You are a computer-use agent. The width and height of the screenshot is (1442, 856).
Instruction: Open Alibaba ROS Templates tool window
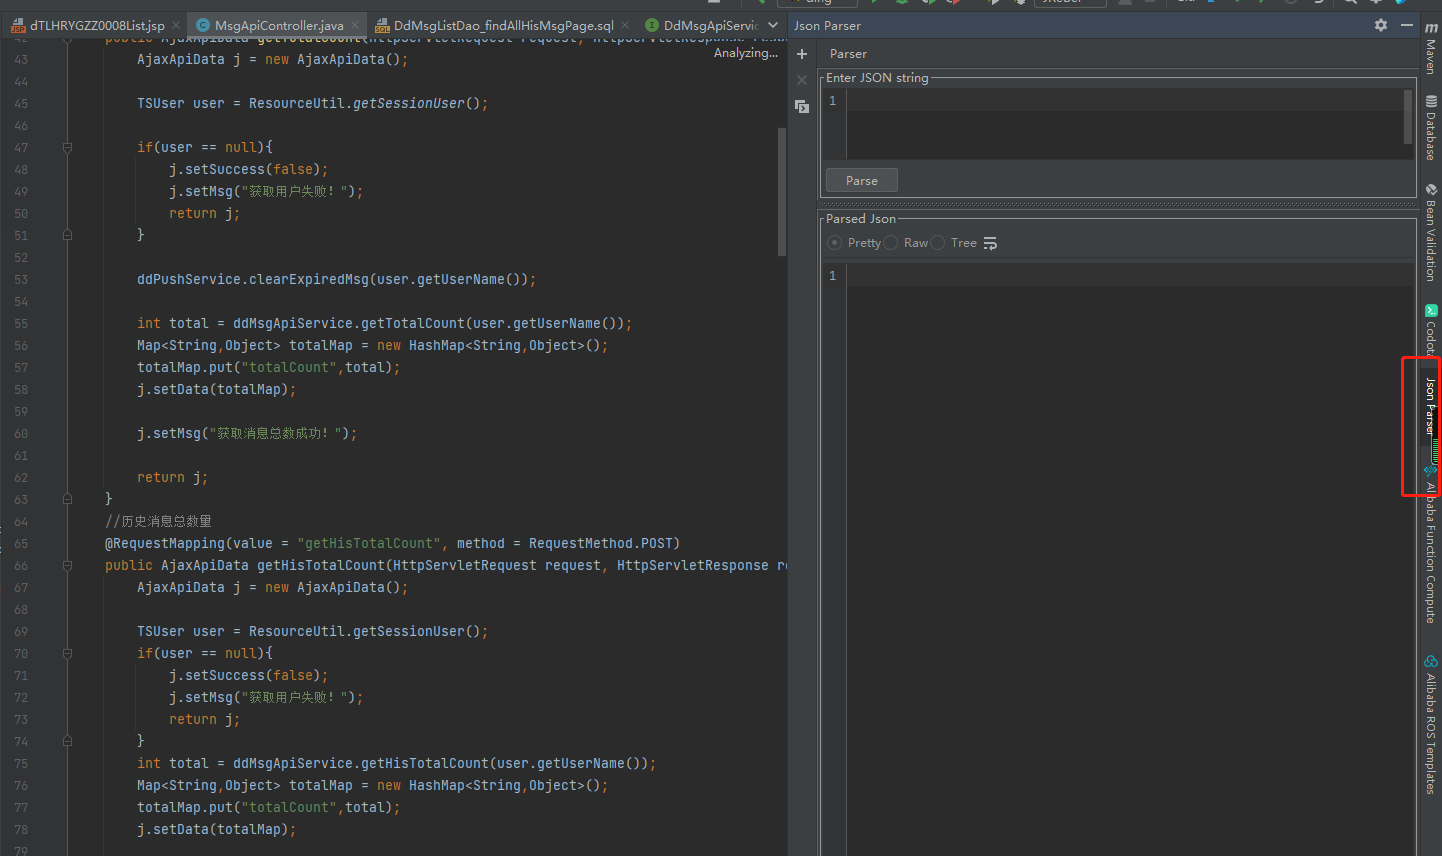pyautogui.click(x=1431, y=725)
